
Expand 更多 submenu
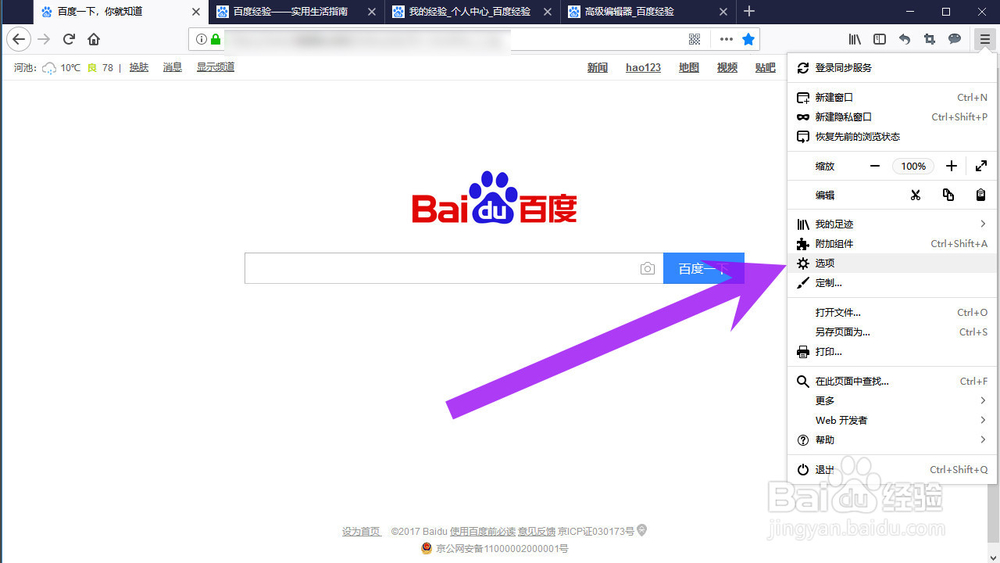892,400
